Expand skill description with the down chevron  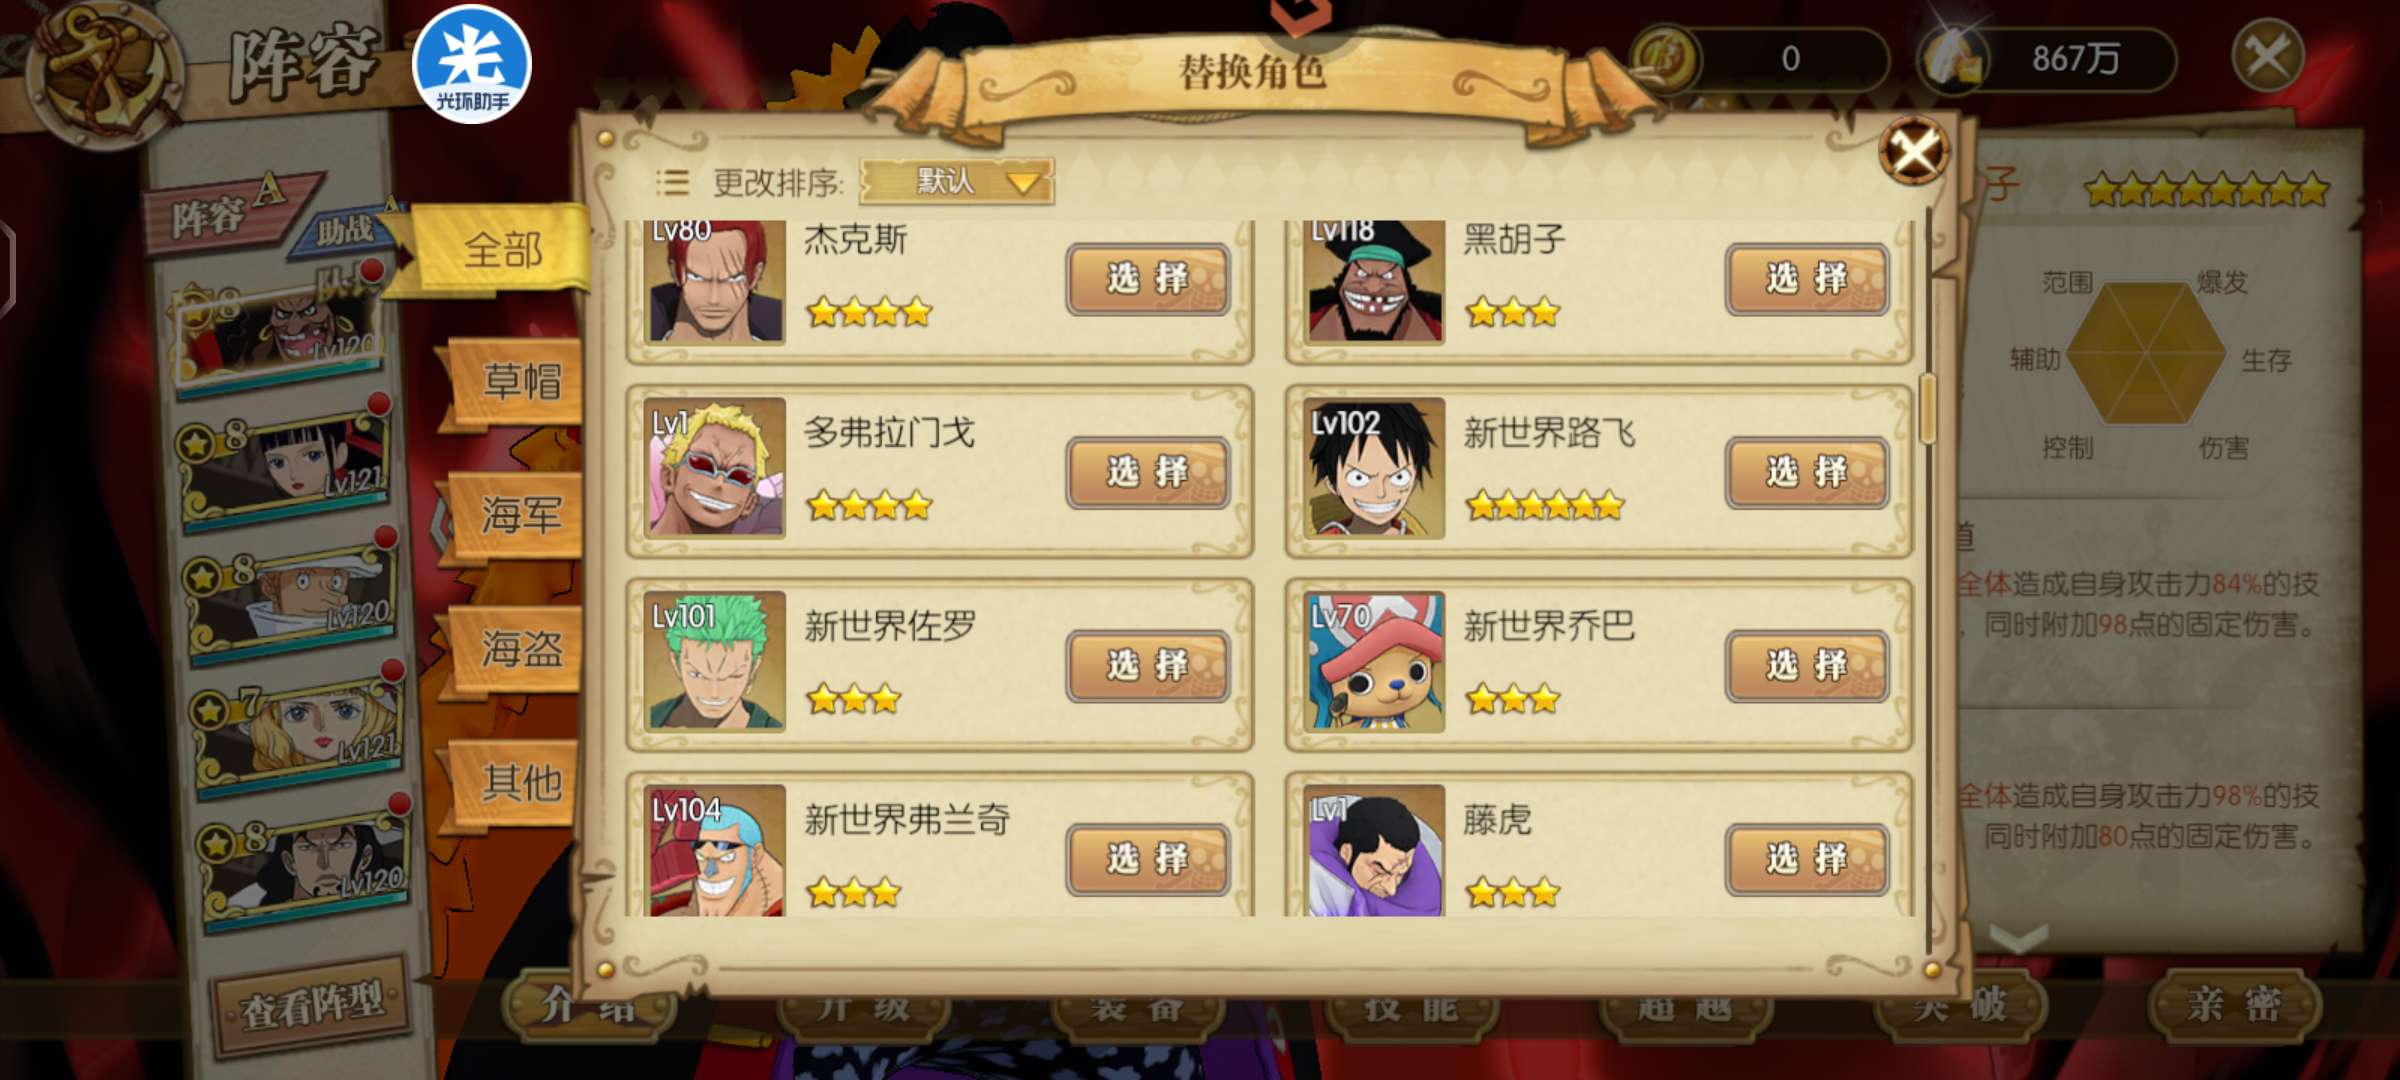pos(2018,938)
